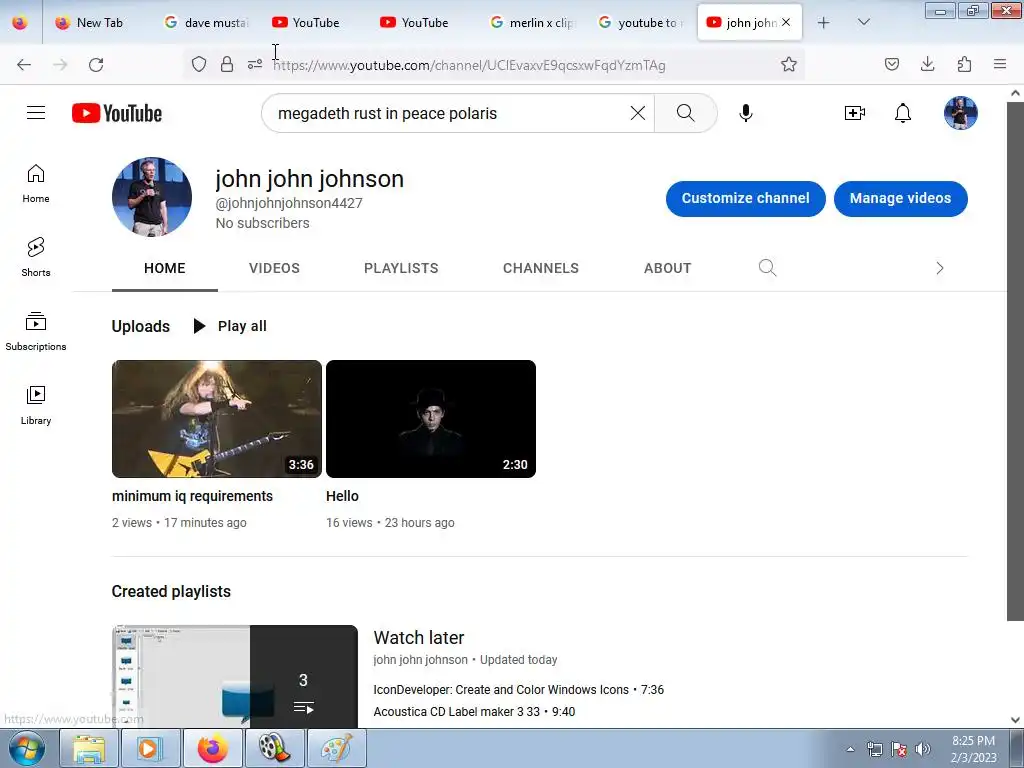The height and width of the screenshot is (768, 1024).
Task: Open Windows Explorer from the taskbar
Action: point(89,748)
